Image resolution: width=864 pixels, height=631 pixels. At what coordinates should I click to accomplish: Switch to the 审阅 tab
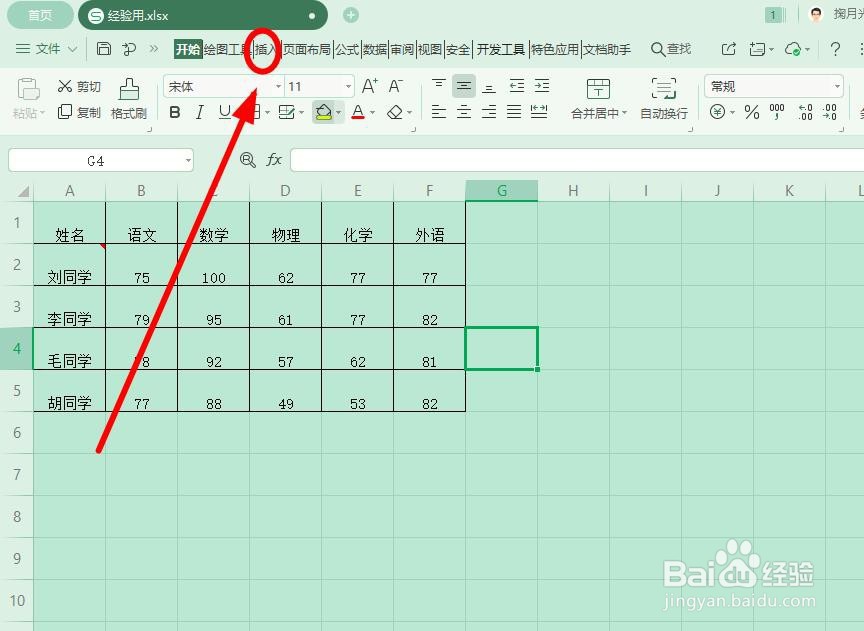(402, 50)
